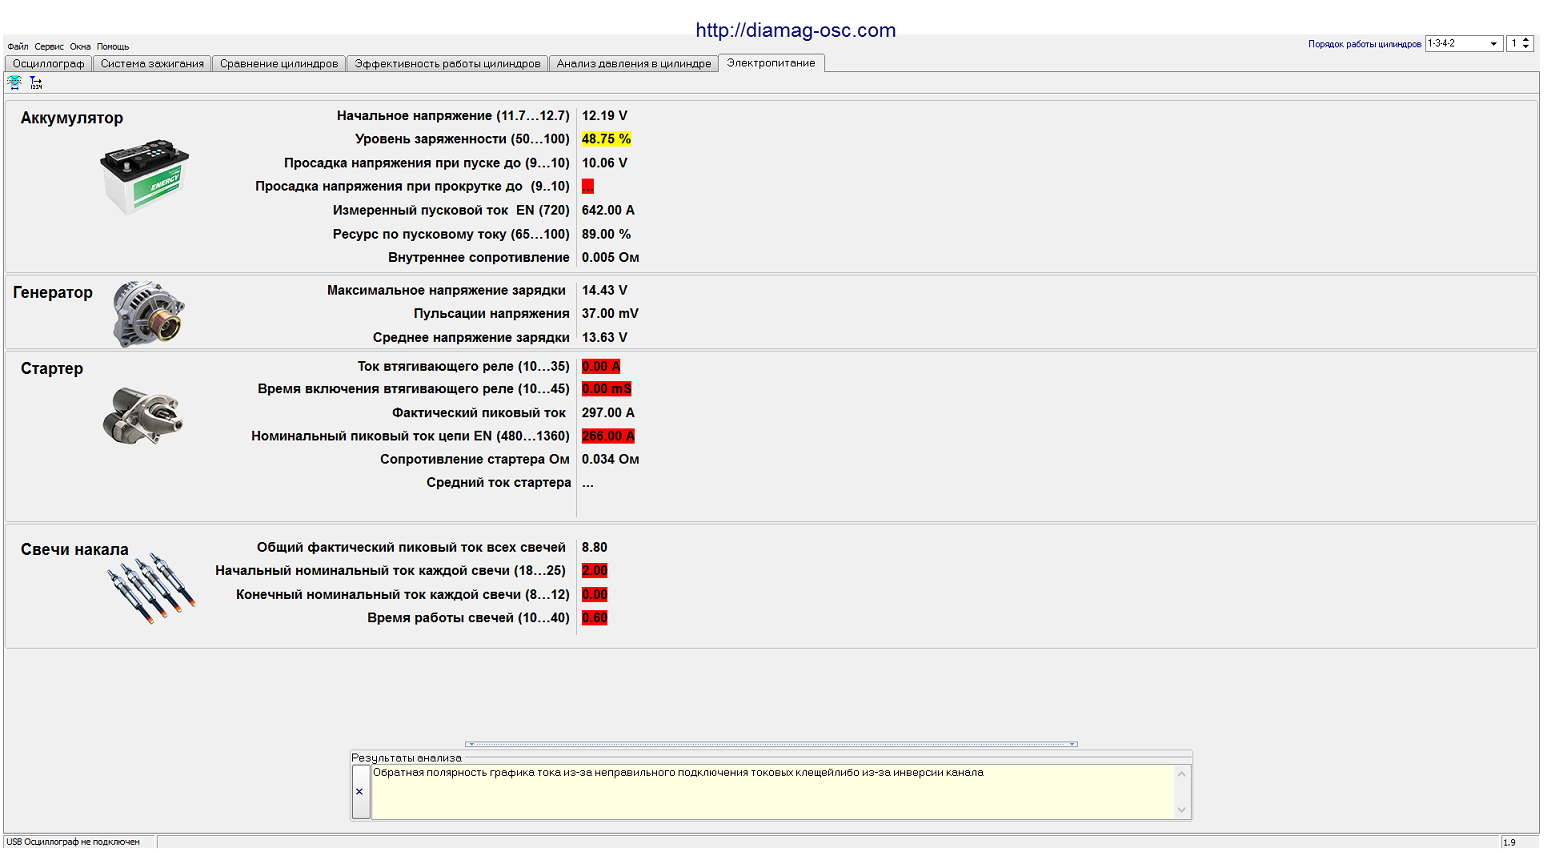Click the waveform auto-scale toolbar icon
The image size is (1551, 852).
(14, 83)
